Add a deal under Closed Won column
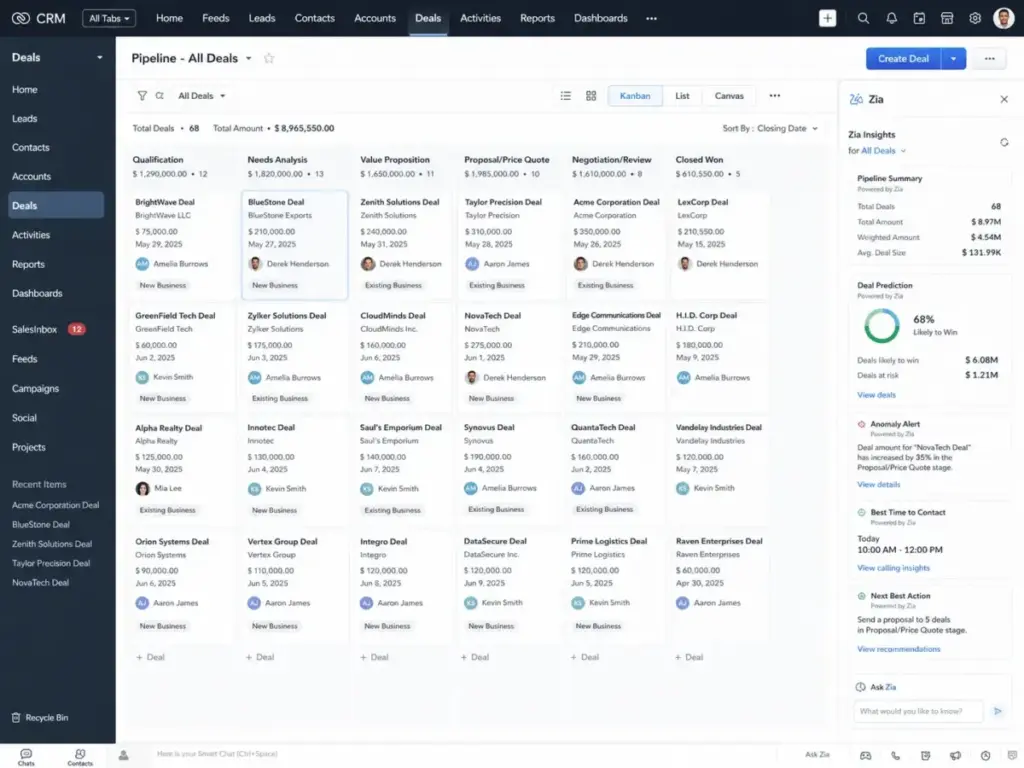1024x768 pixels. pyautogui.click(x=689, y=657)
